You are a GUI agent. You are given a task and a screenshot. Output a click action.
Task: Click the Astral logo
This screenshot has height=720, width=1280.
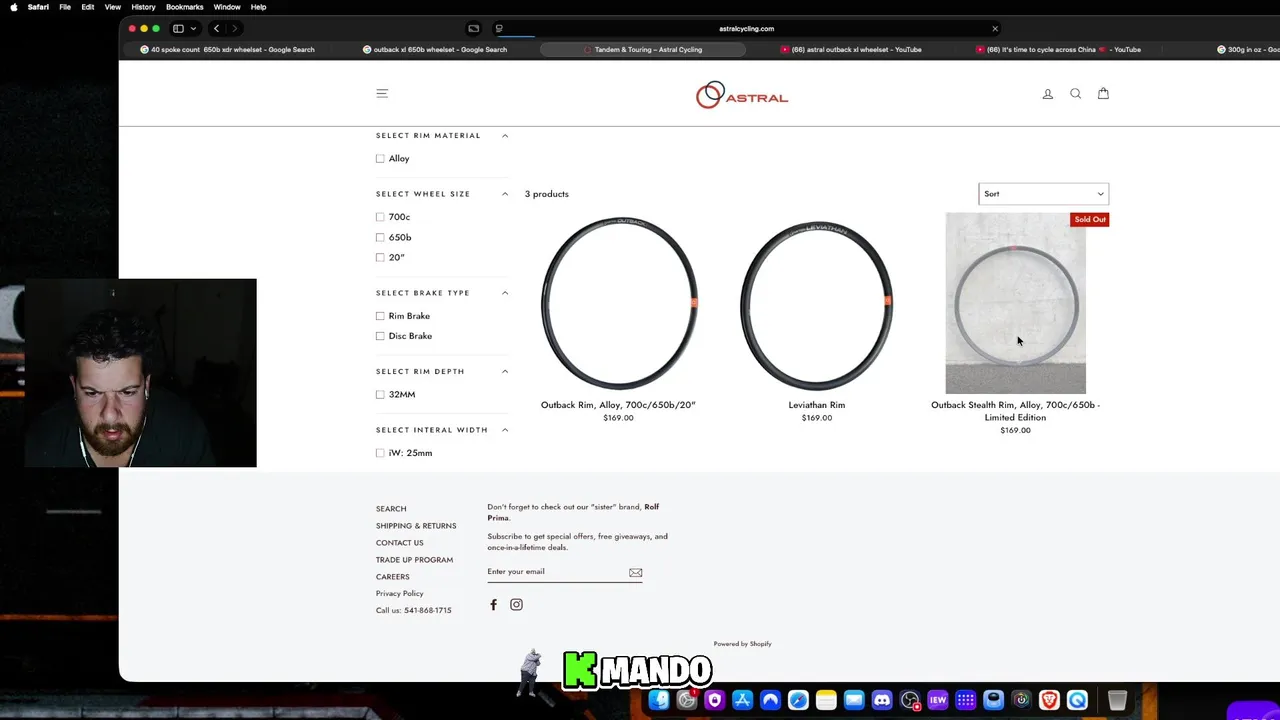[742, 95]
